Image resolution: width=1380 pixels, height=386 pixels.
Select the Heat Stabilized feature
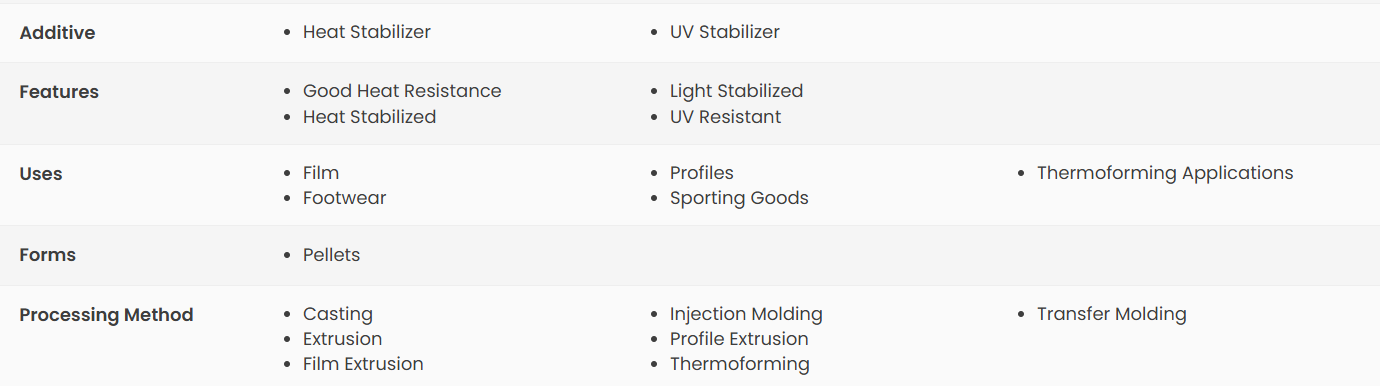pyautogui.click(x=370, y=117)
